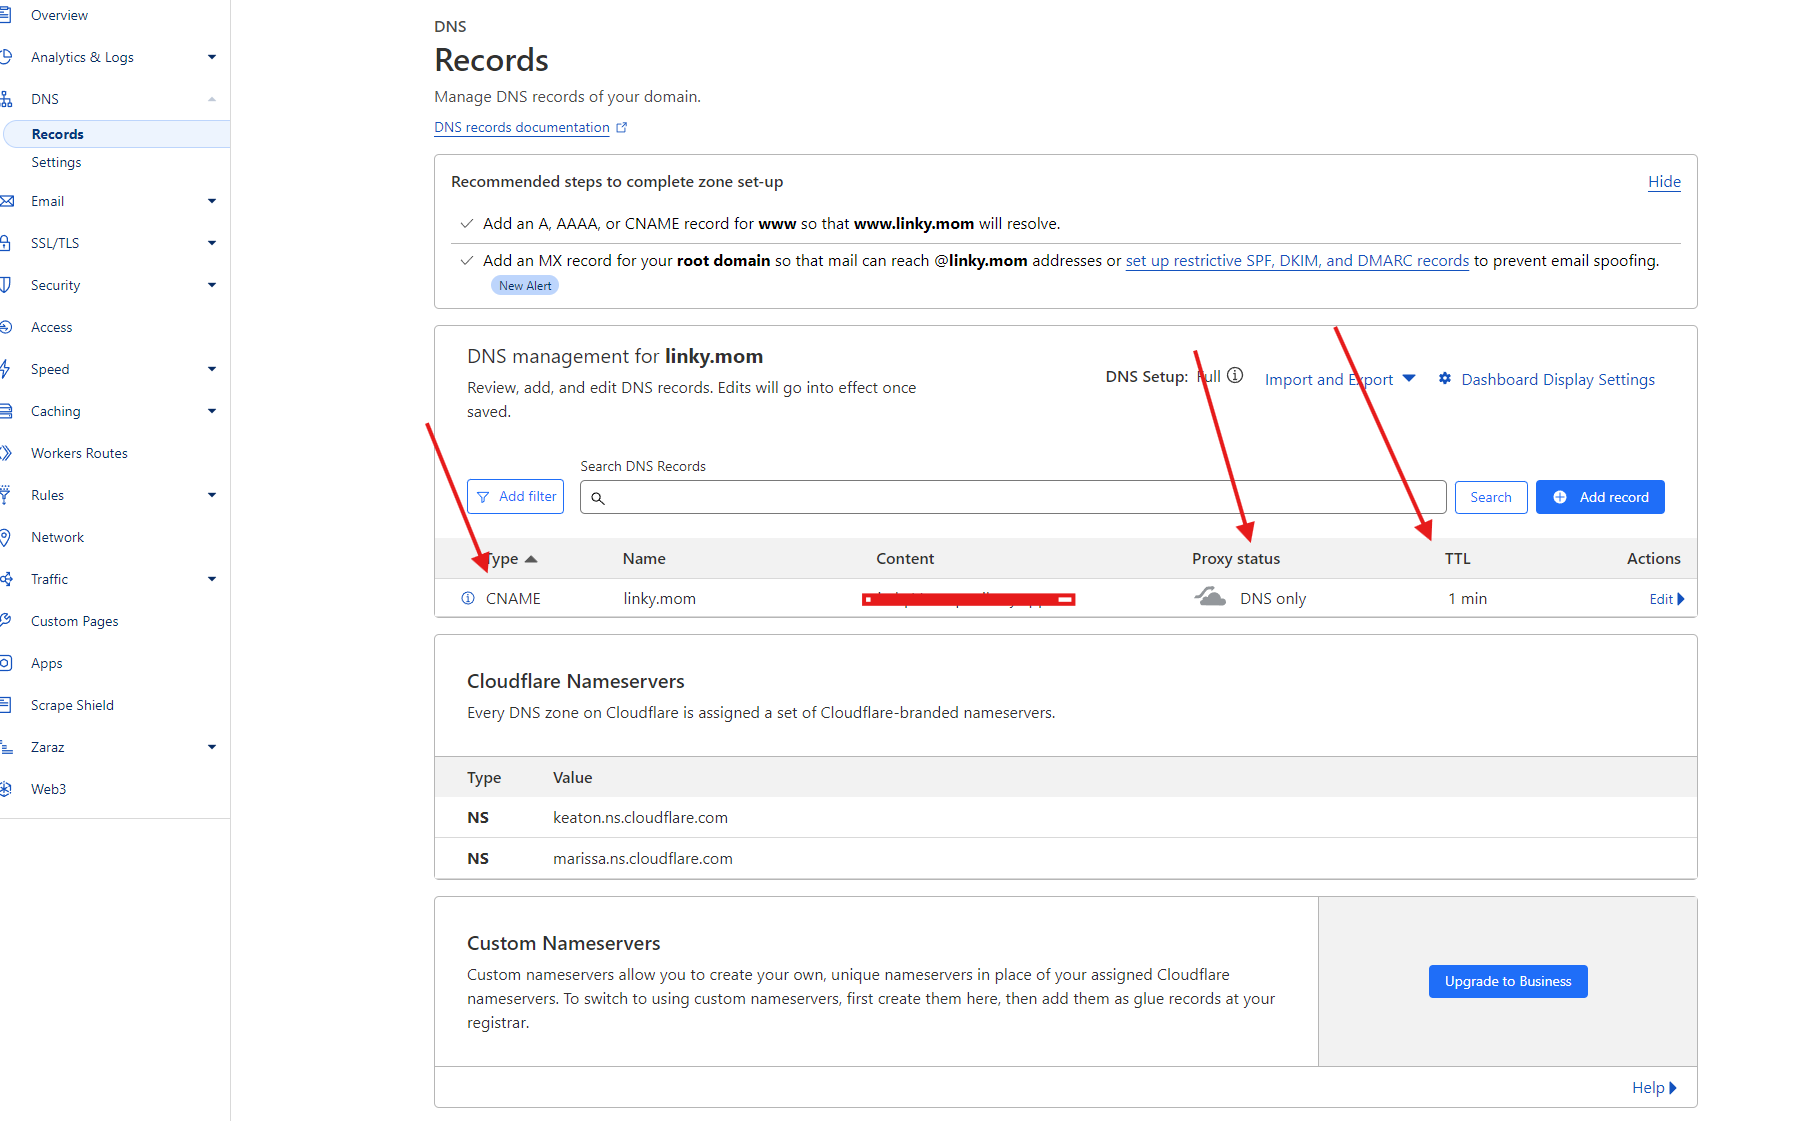Image resolution: width=1817 pixels, height=1121 pixels.
Task: Click the gray cloud proxy status icon
Action: coord(1210,597)
